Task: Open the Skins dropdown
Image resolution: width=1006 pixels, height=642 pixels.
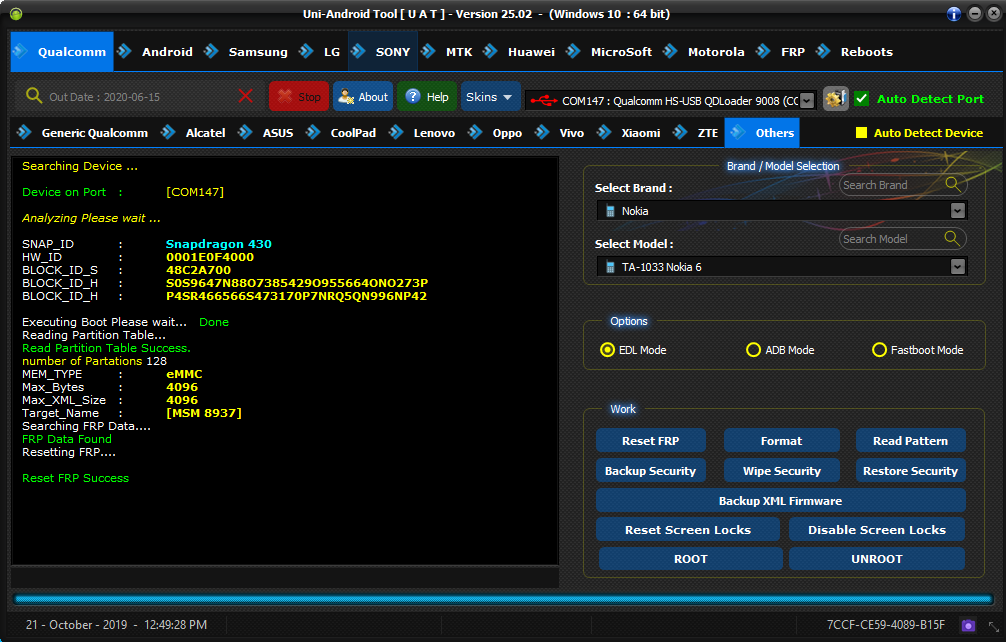Action: 490,97
